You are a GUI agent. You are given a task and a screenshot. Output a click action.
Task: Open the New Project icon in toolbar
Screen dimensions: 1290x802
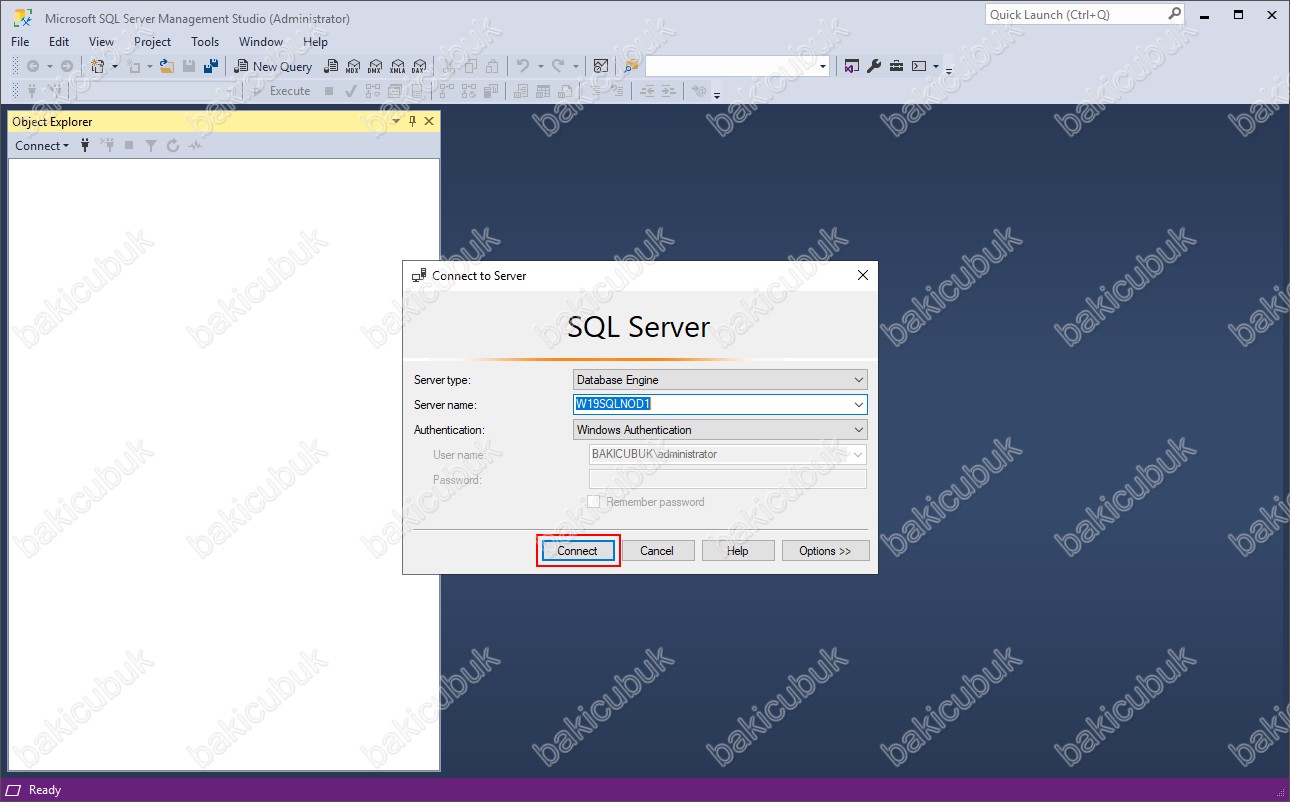98,66
